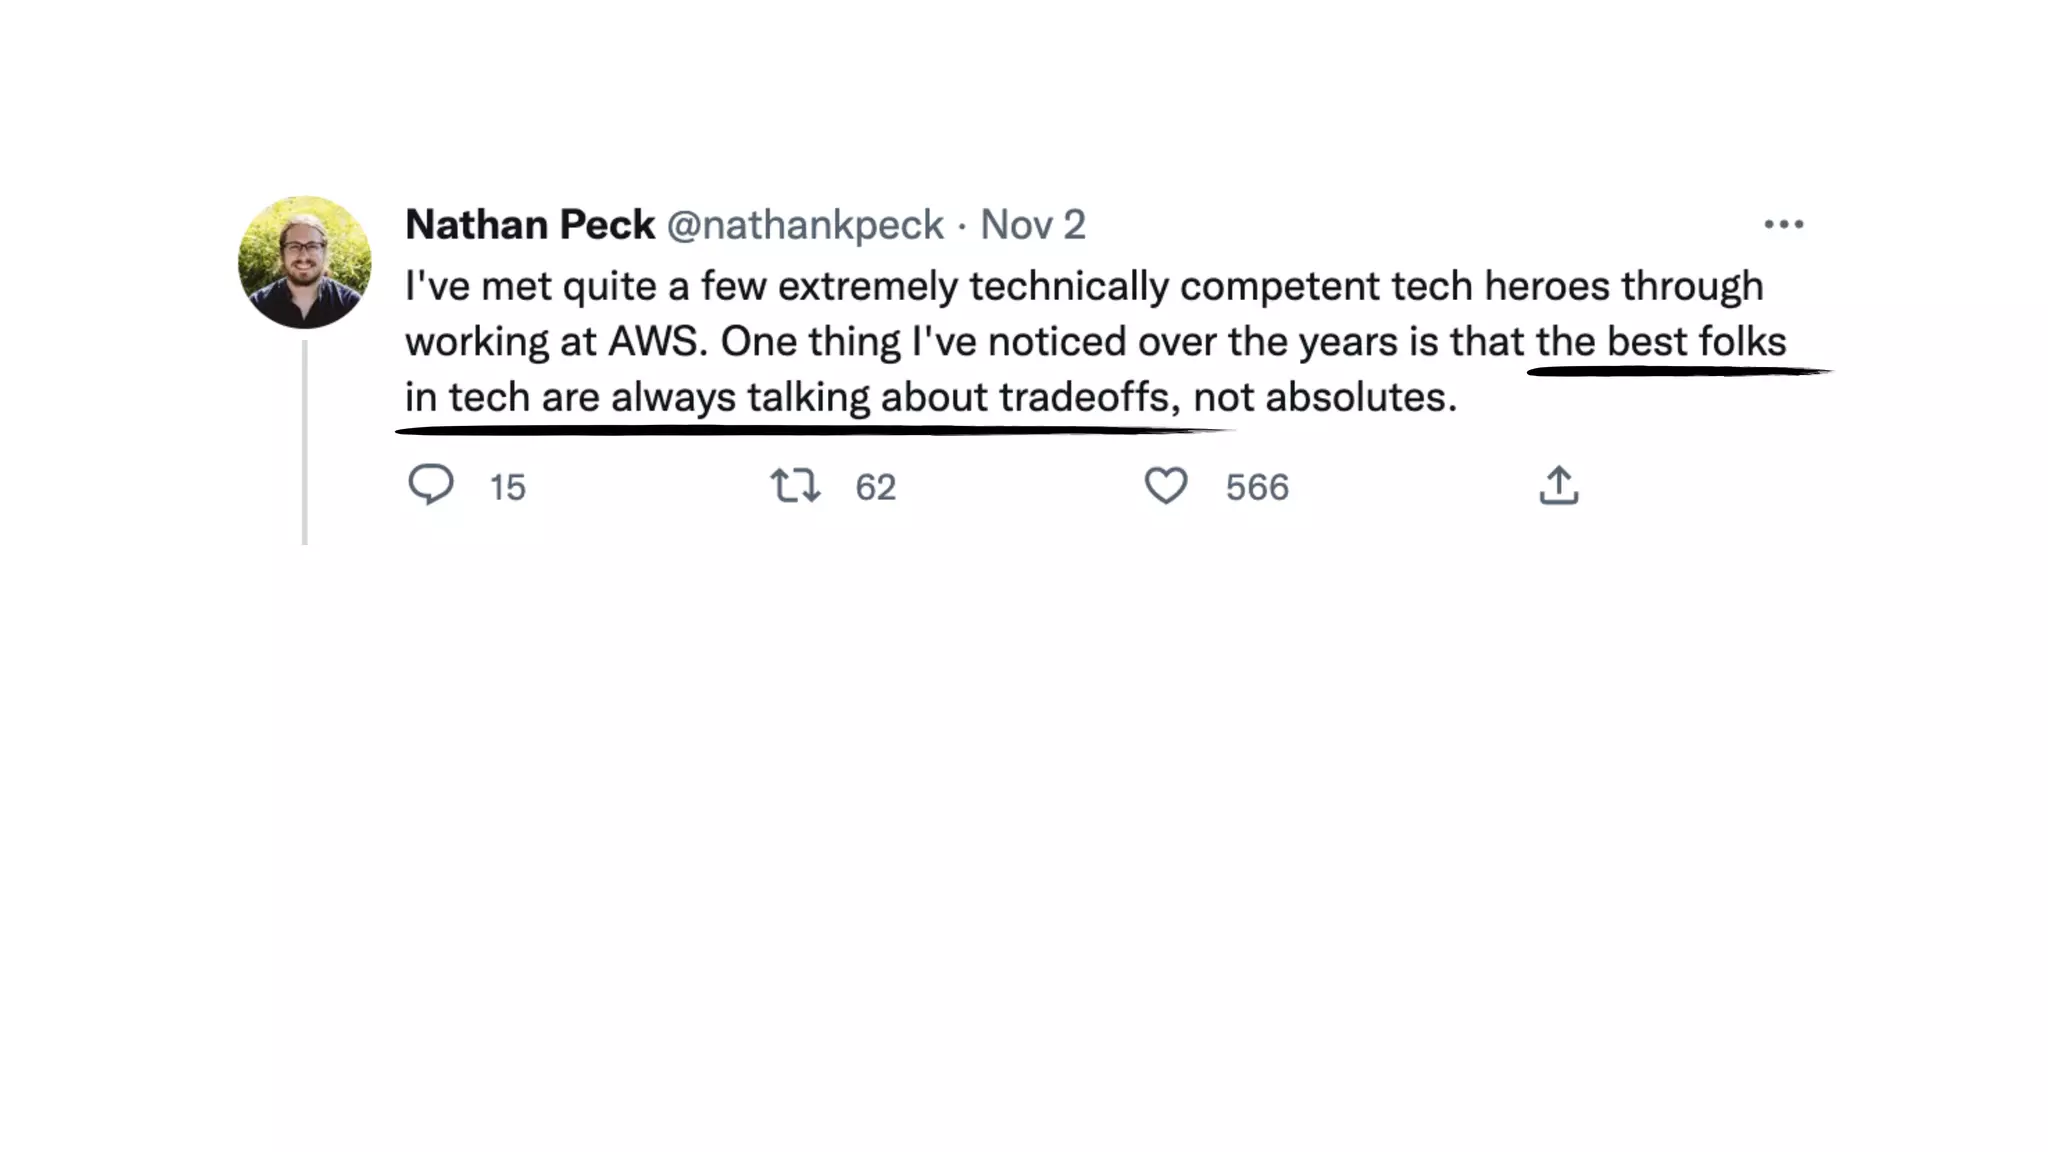Screen dimensions: 2048x1152
Task: Open the three-dot more options menu
Action: pyautogui.click(x=1783, y=225)
